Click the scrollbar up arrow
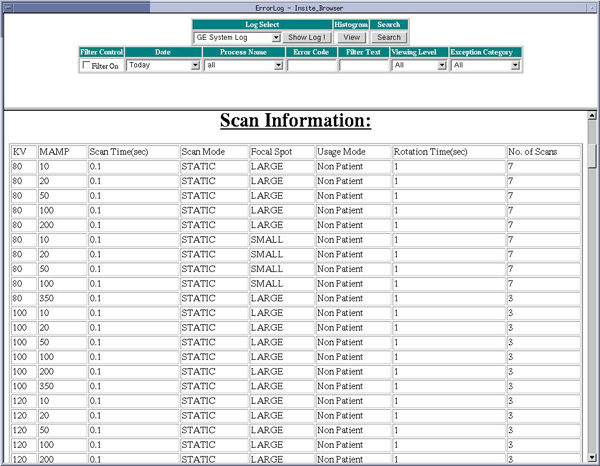This screenshot has width=600, height=466. click(592, 115)
